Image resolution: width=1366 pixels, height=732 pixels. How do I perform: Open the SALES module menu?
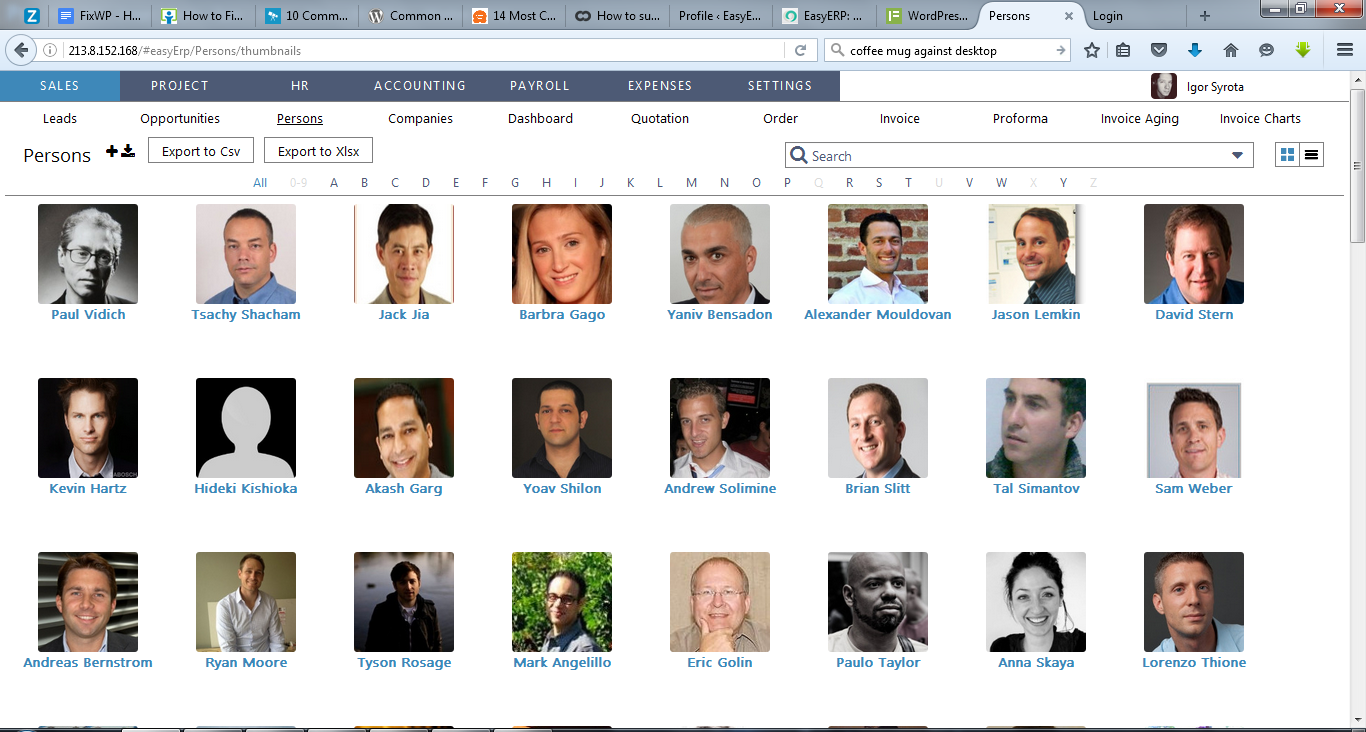tap(60, 86)
